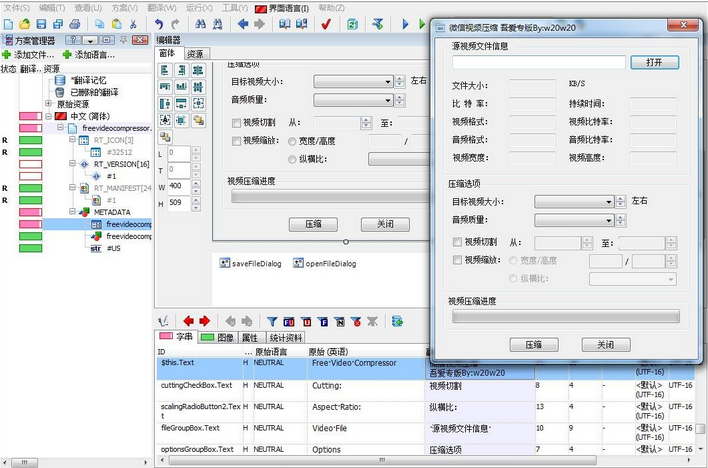
Task: Expand the 原始资源 tree node
Action: pos(48,104)
